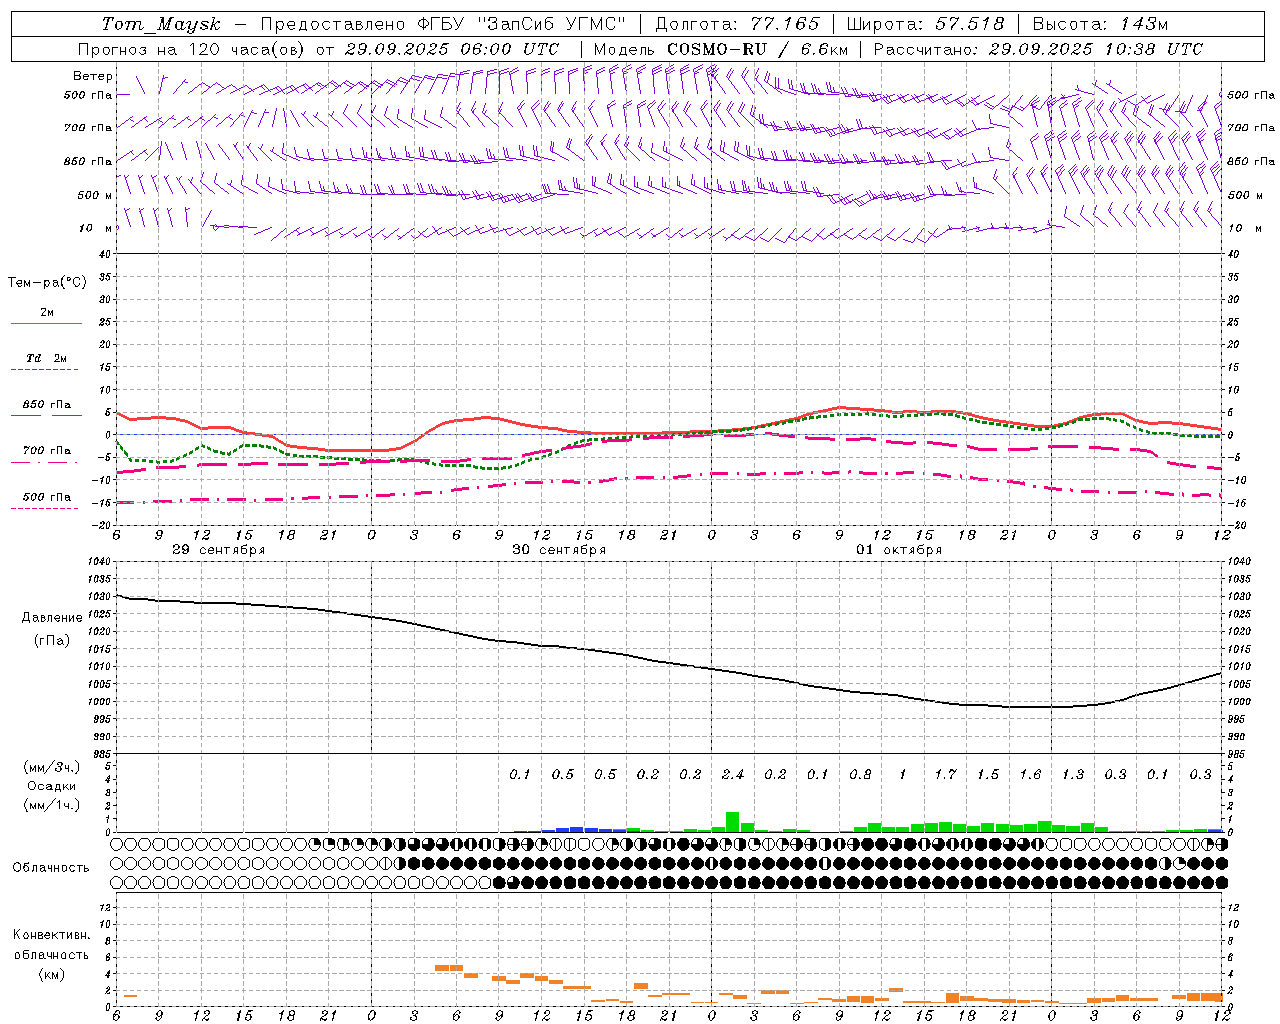This screenshot has width=1280, height=1024.
Task: Select the "Высота: 143м" elevation text
Action: click(x=1100, y=24)
